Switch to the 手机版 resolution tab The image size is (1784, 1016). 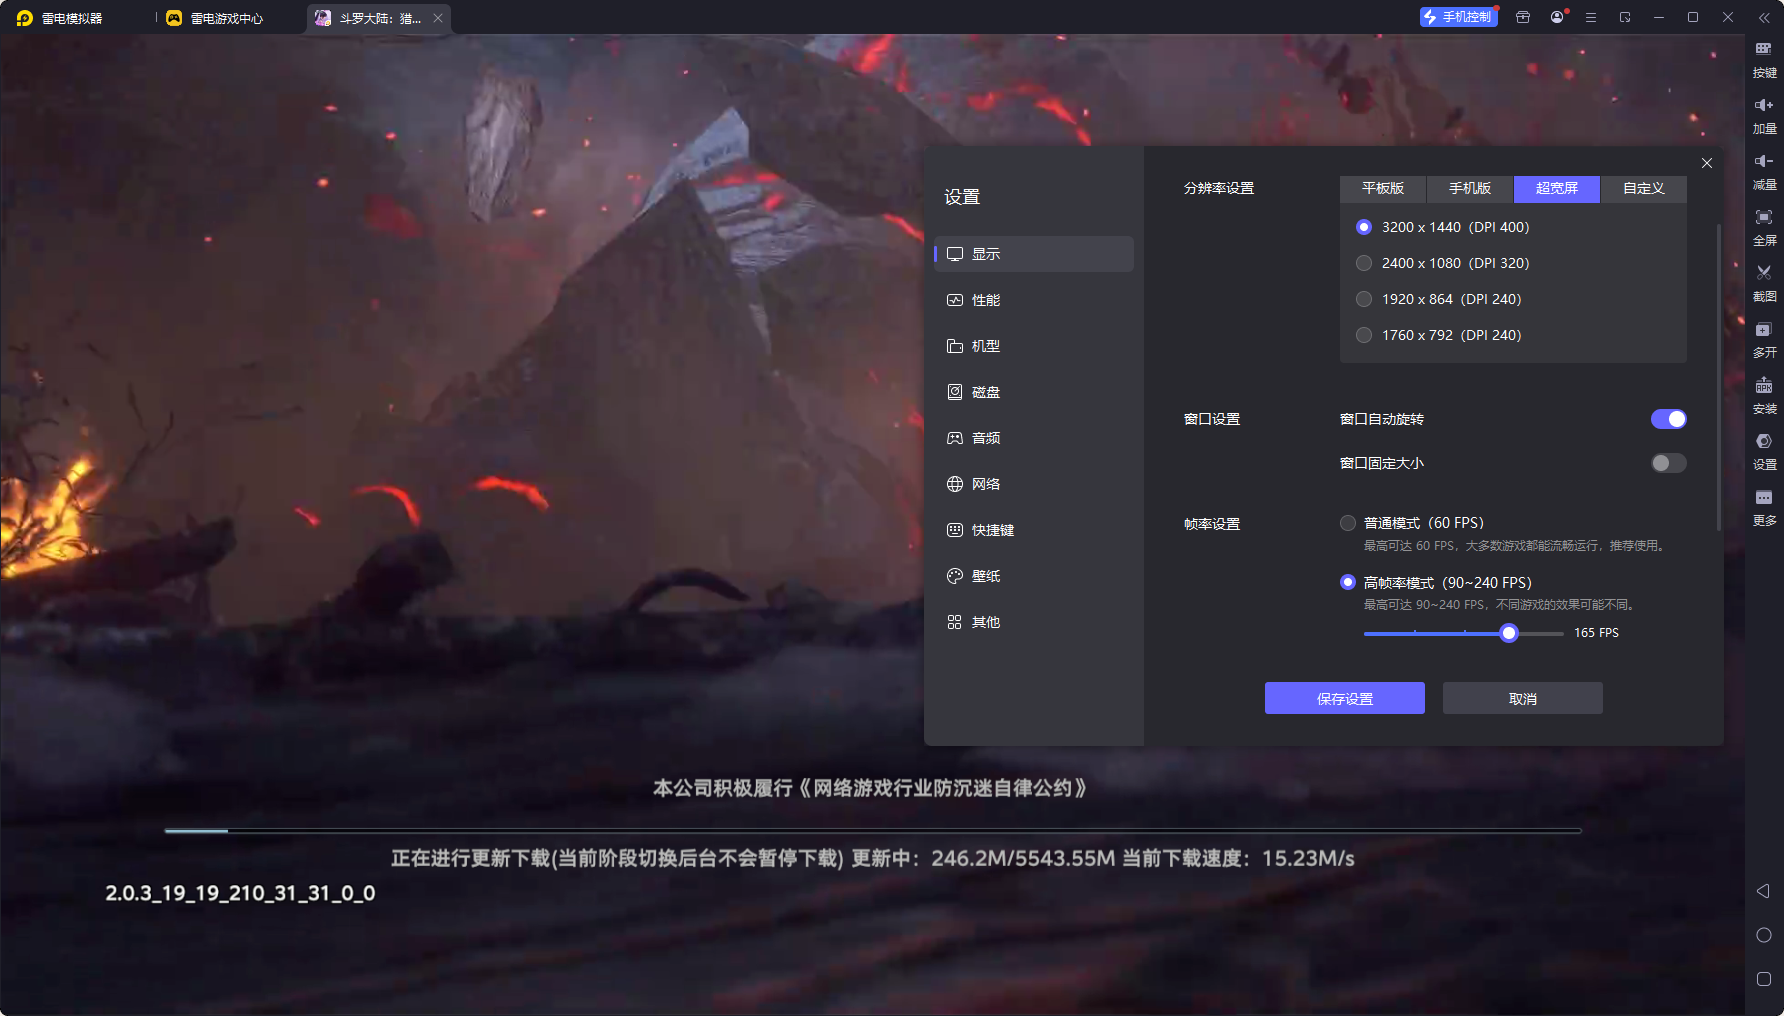click(1469, 188)
